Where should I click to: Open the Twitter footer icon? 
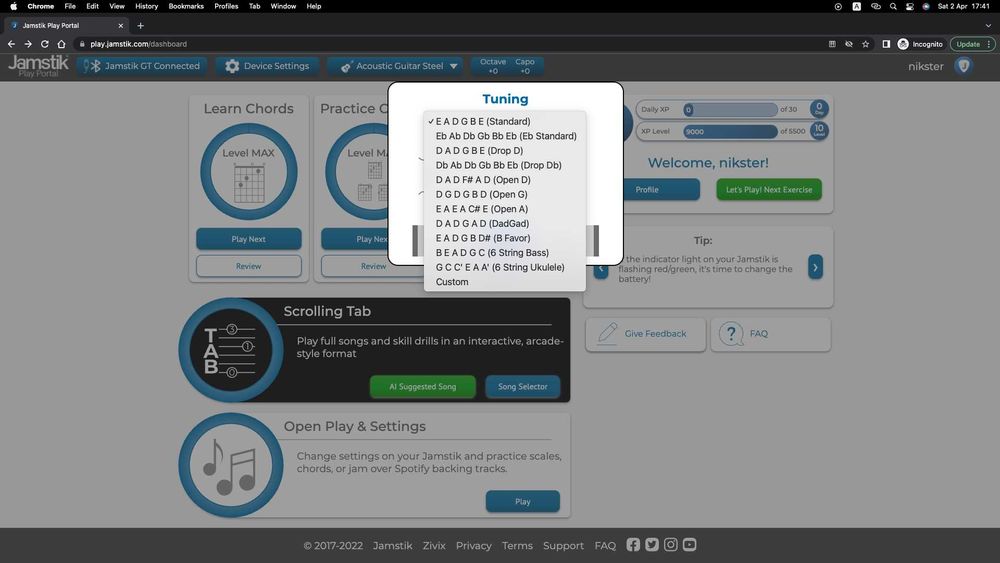click(651, 545)
